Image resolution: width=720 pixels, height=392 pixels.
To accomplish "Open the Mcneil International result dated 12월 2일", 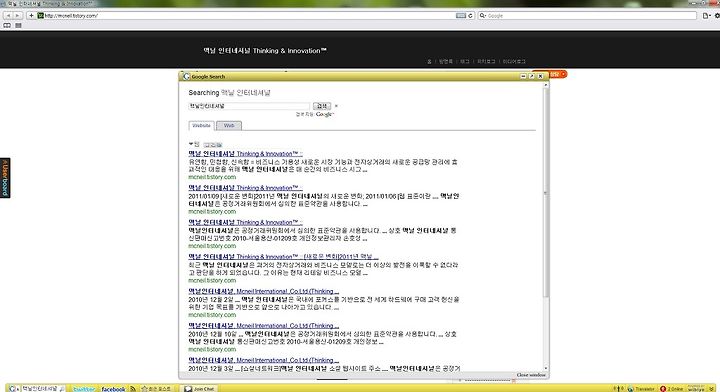I will pos(264,291).
